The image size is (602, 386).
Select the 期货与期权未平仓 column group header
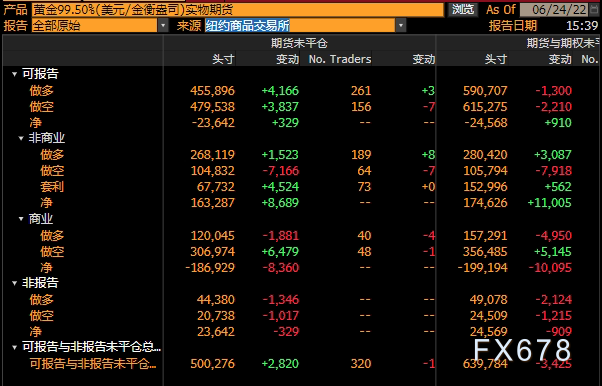pos(562,43)
